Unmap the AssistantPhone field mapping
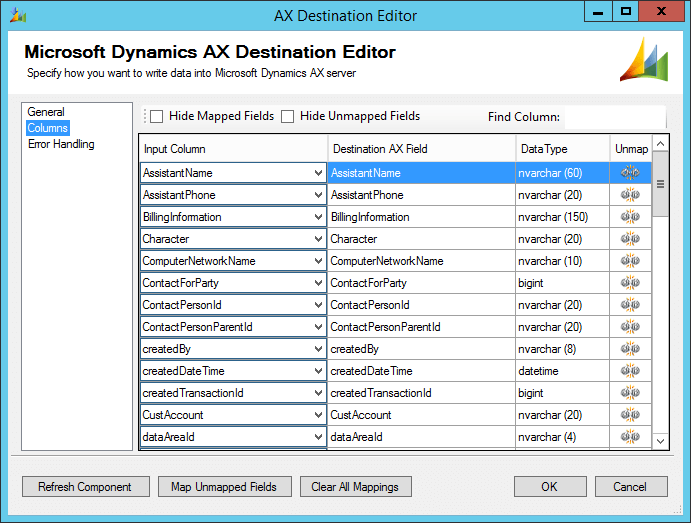 tap(630, 195)
